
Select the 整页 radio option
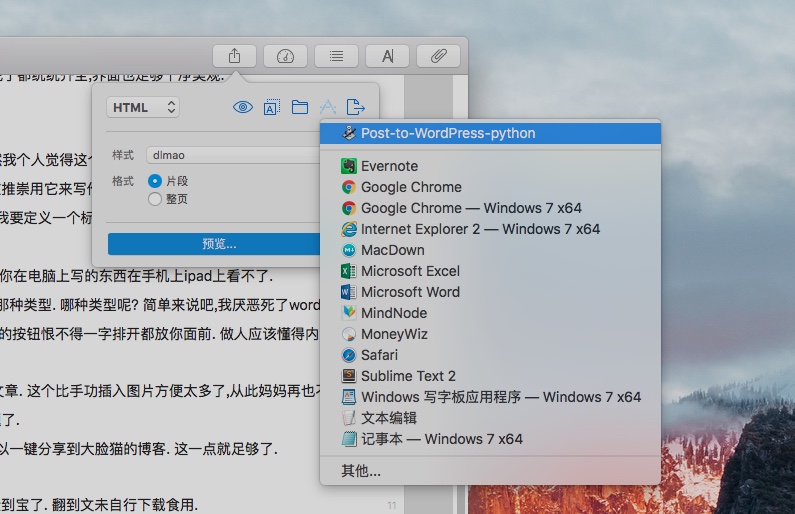click(155, 199)
